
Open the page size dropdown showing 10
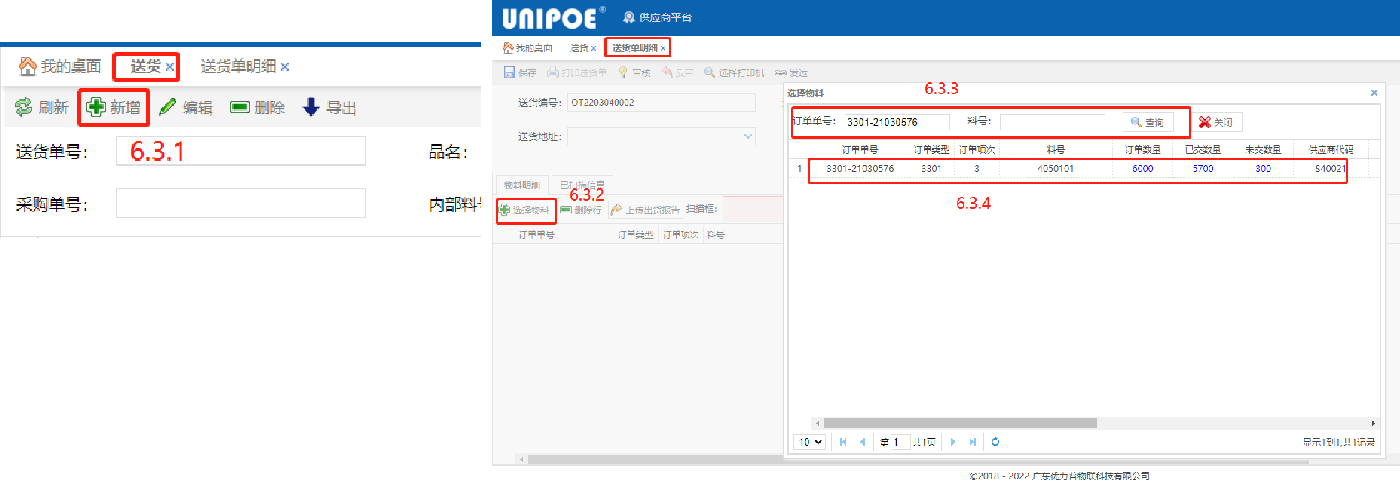(808, 441)
